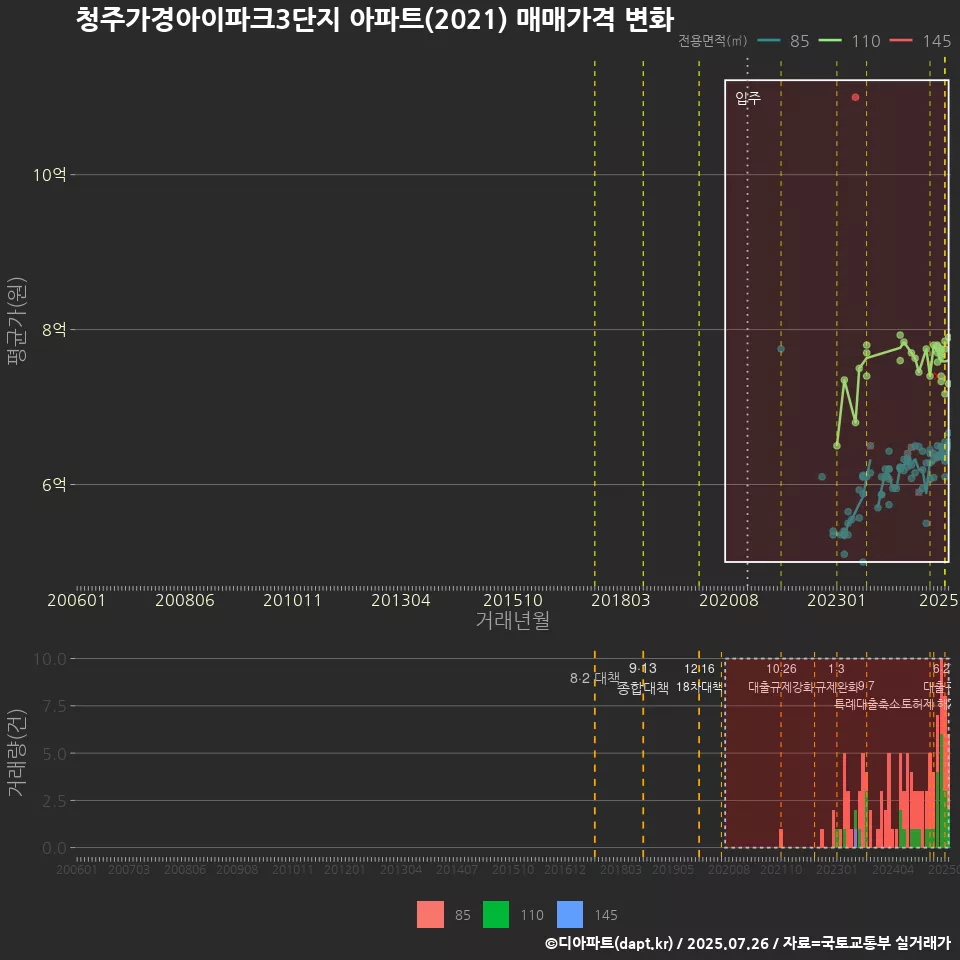
Task: Click the '8억' y-axis label
Action: click(x=54, y=330)
